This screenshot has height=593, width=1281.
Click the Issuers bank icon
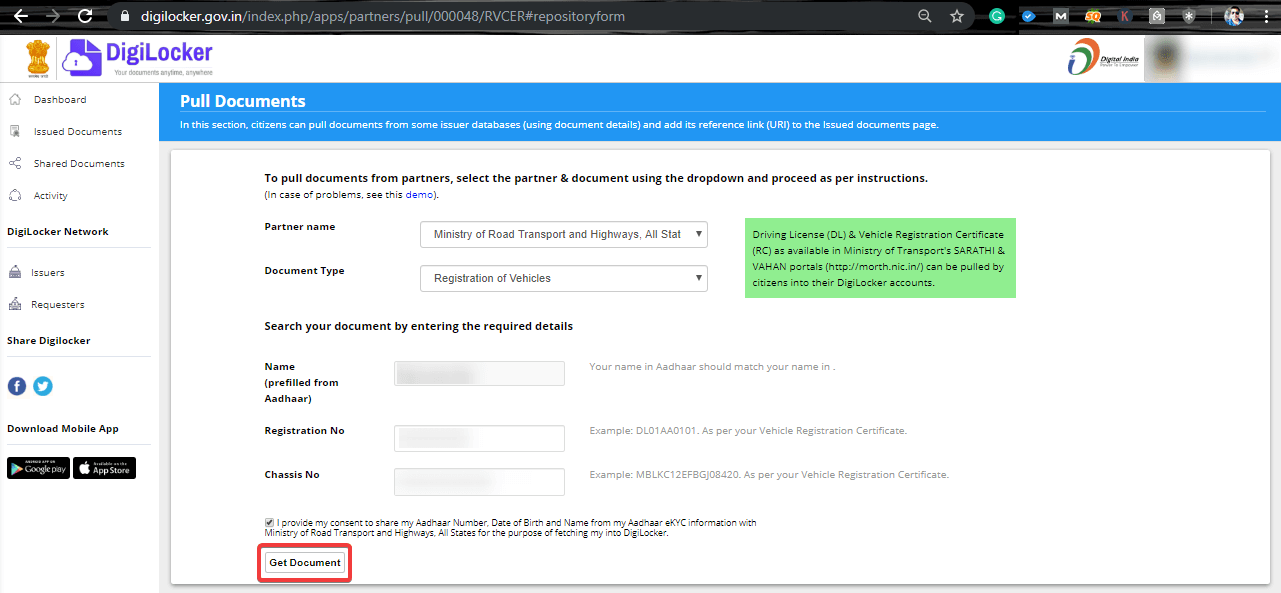coord(14,272)
